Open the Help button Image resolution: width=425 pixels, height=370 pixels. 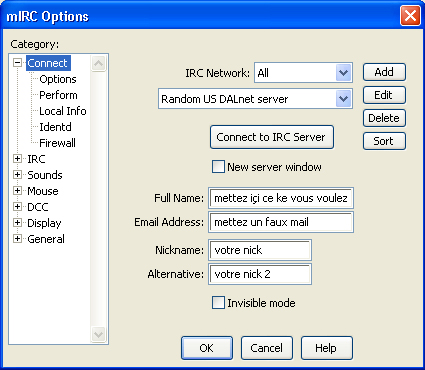click(x=326, y=348)
